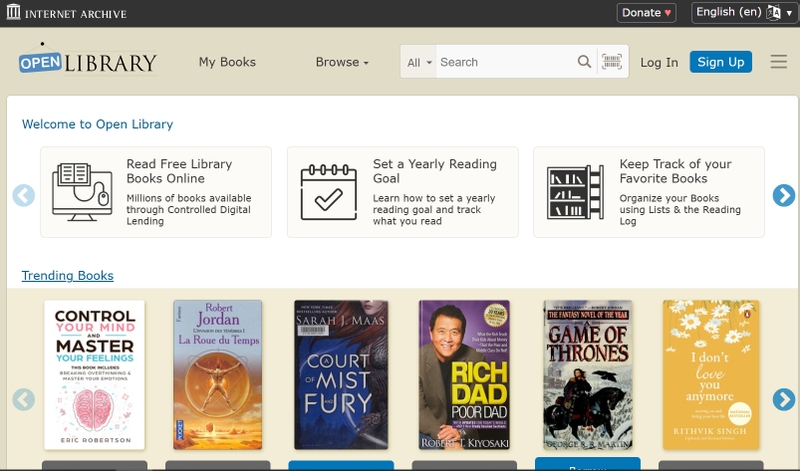
Task: Open Read Free Library Books Online card
Action: pos(156,192)
